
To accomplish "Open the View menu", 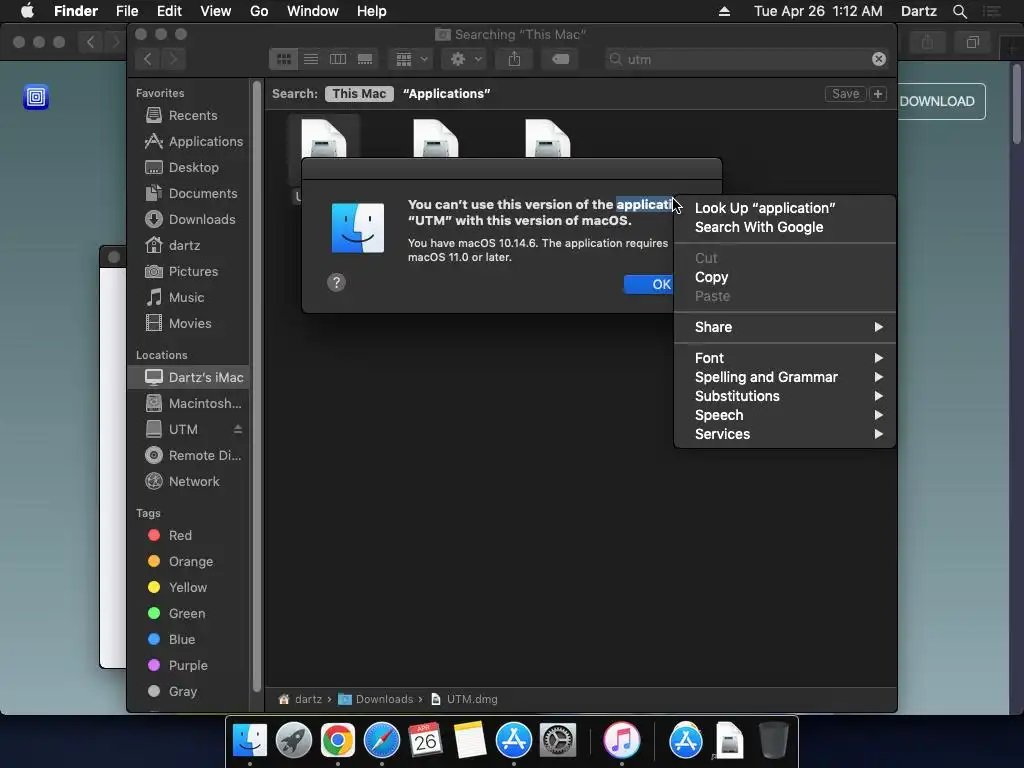I will (x=216, y=11).
